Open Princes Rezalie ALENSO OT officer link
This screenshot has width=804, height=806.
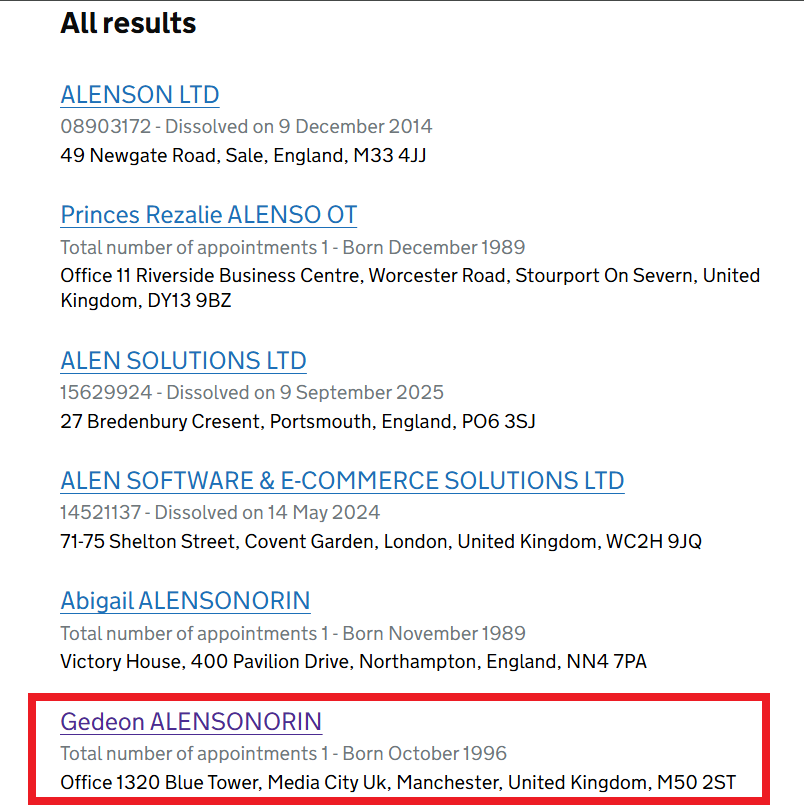point(209,215)
